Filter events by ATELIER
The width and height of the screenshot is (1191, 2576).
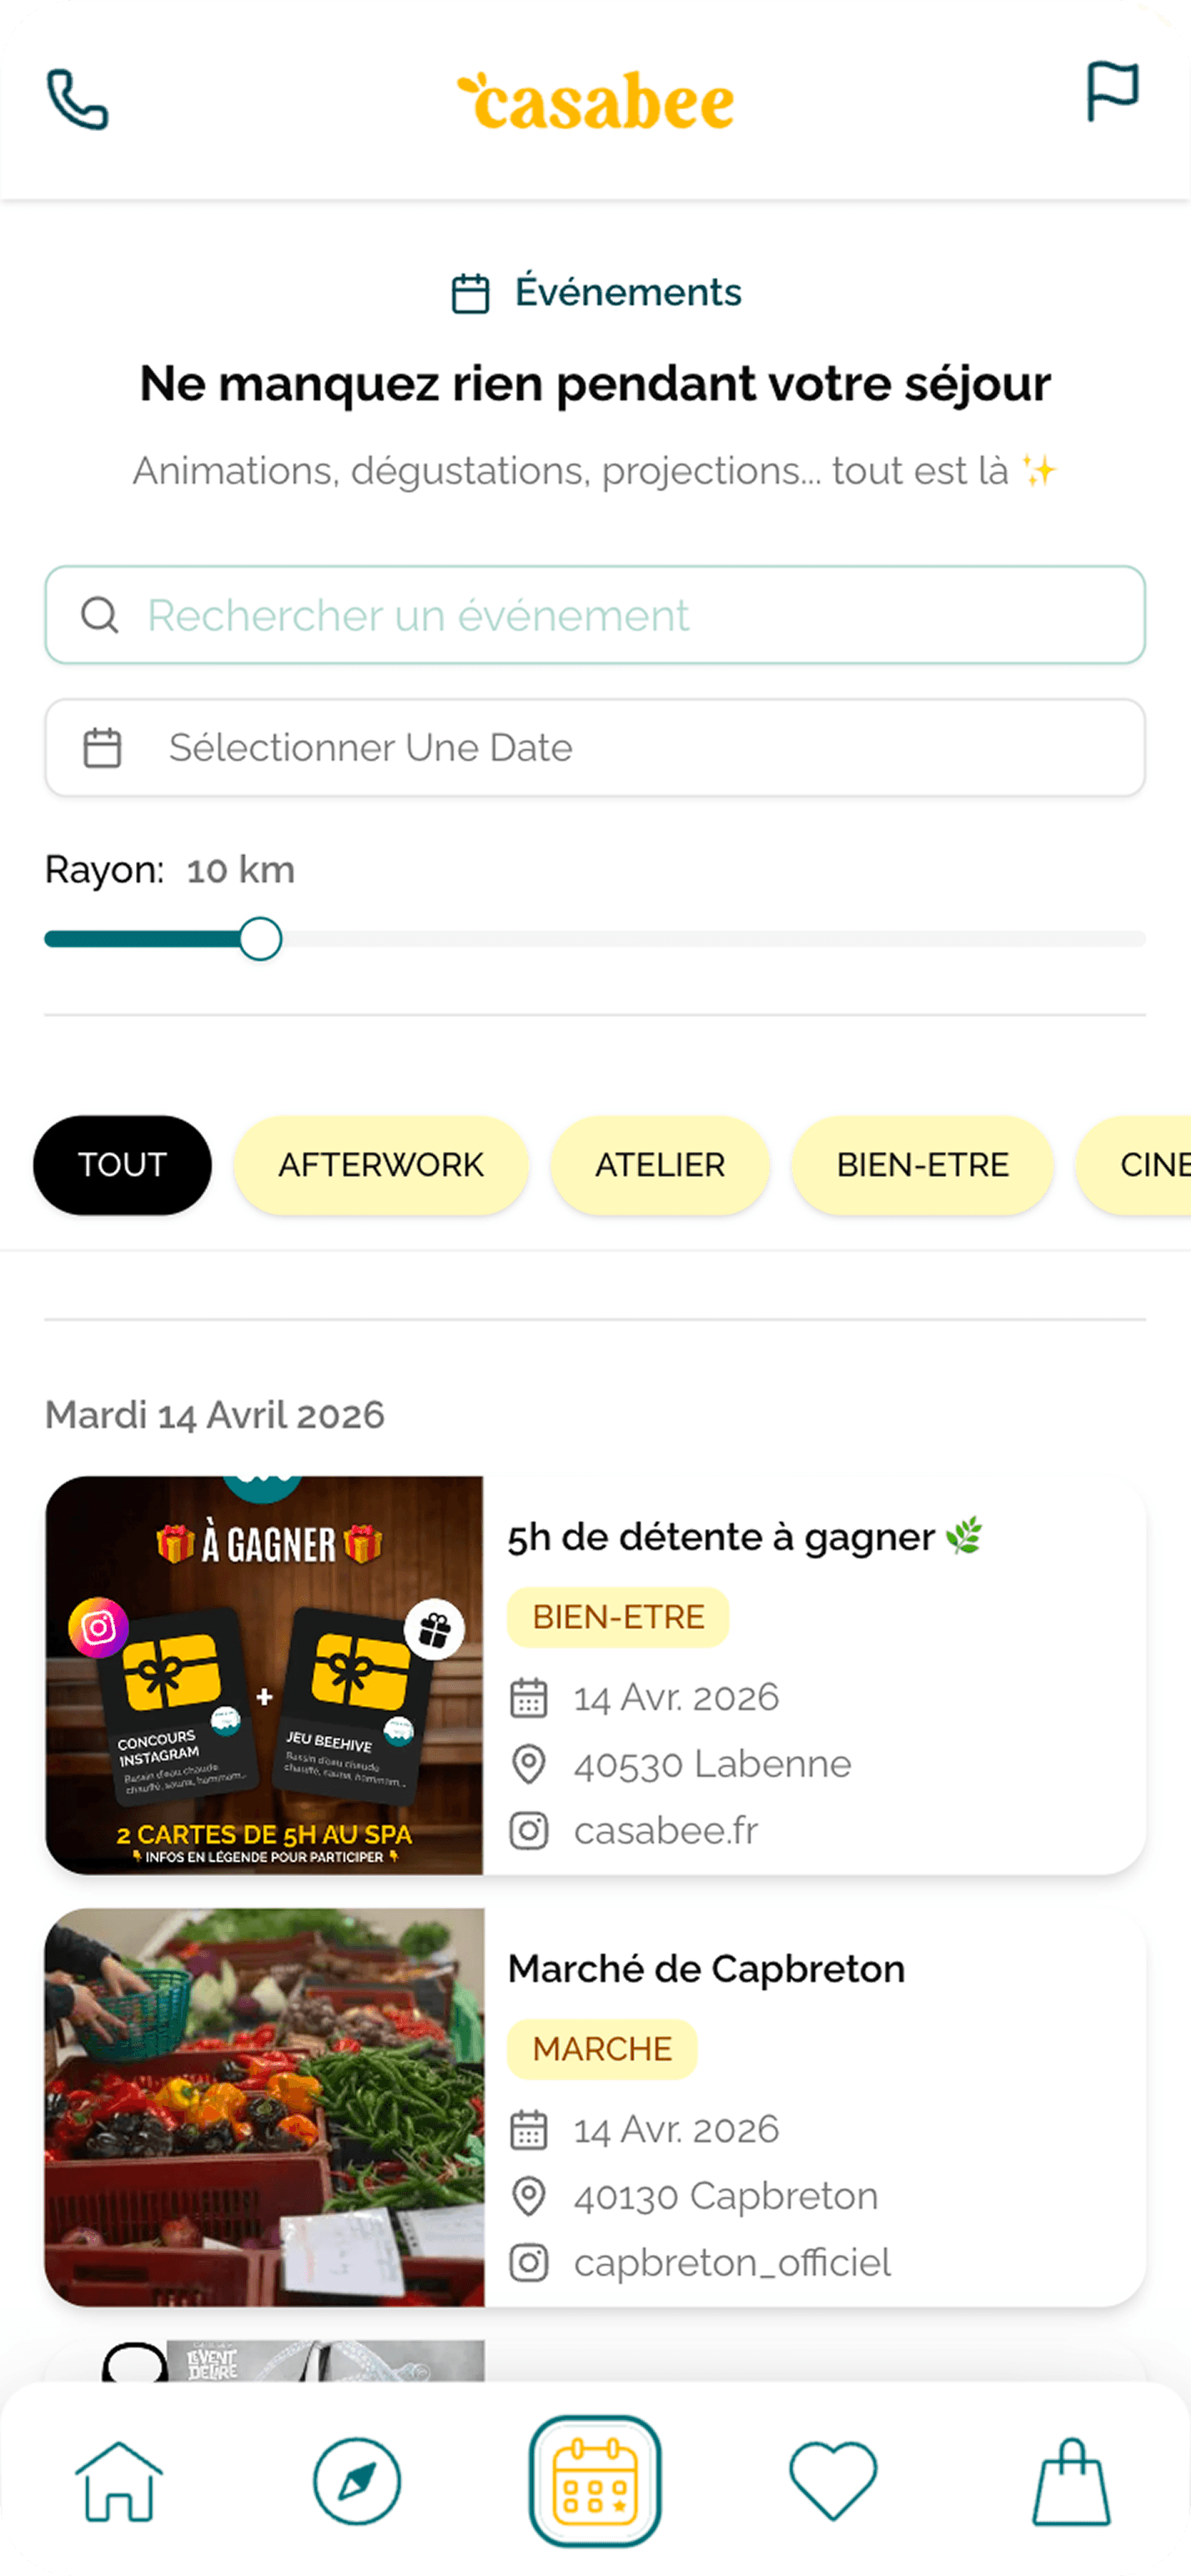point(660,1165)
